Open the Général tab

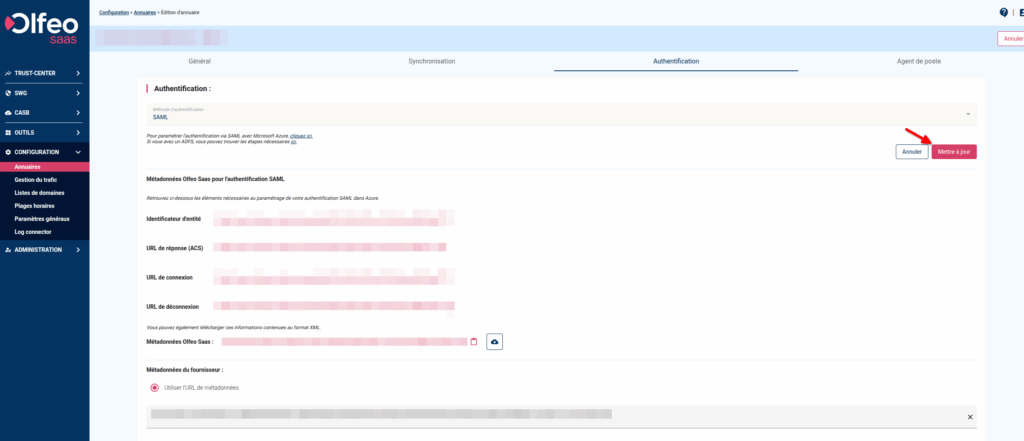(199, 61)
